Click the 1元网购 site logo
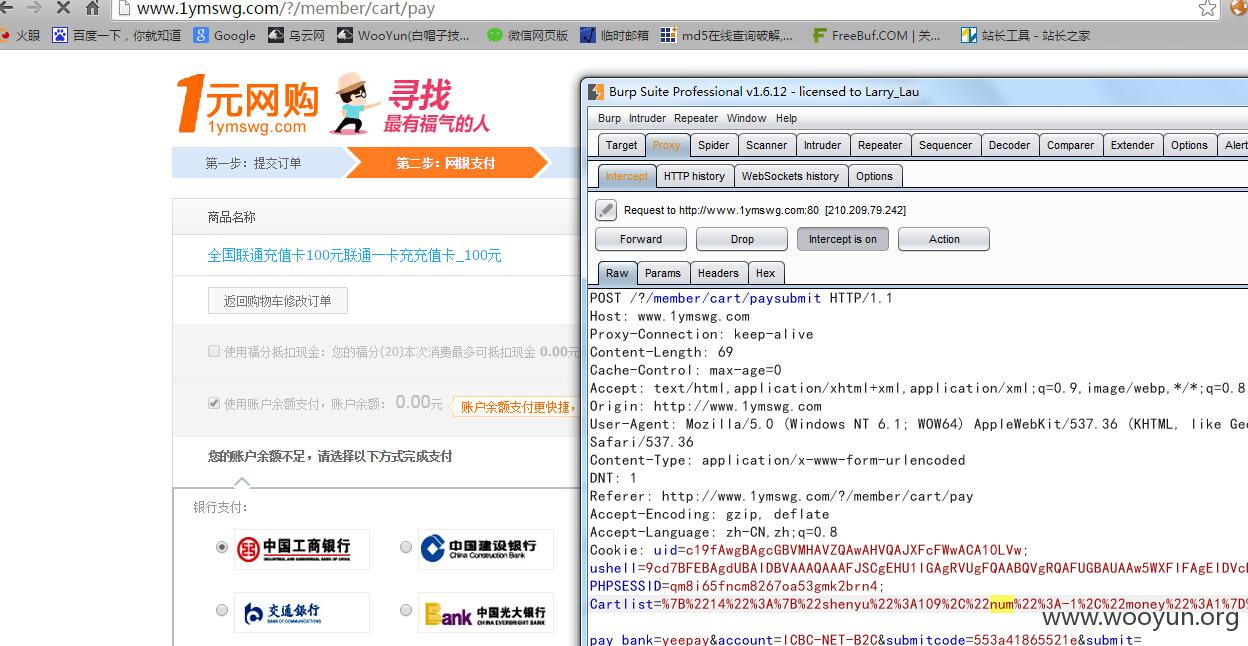1248x646 pixels. [247, 104]
